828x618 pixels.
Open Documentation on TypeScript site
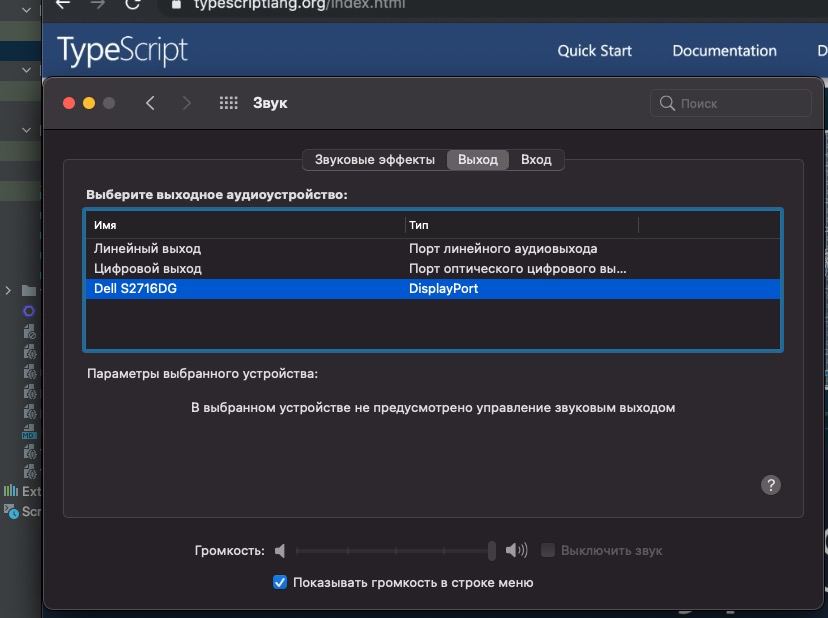724,51
